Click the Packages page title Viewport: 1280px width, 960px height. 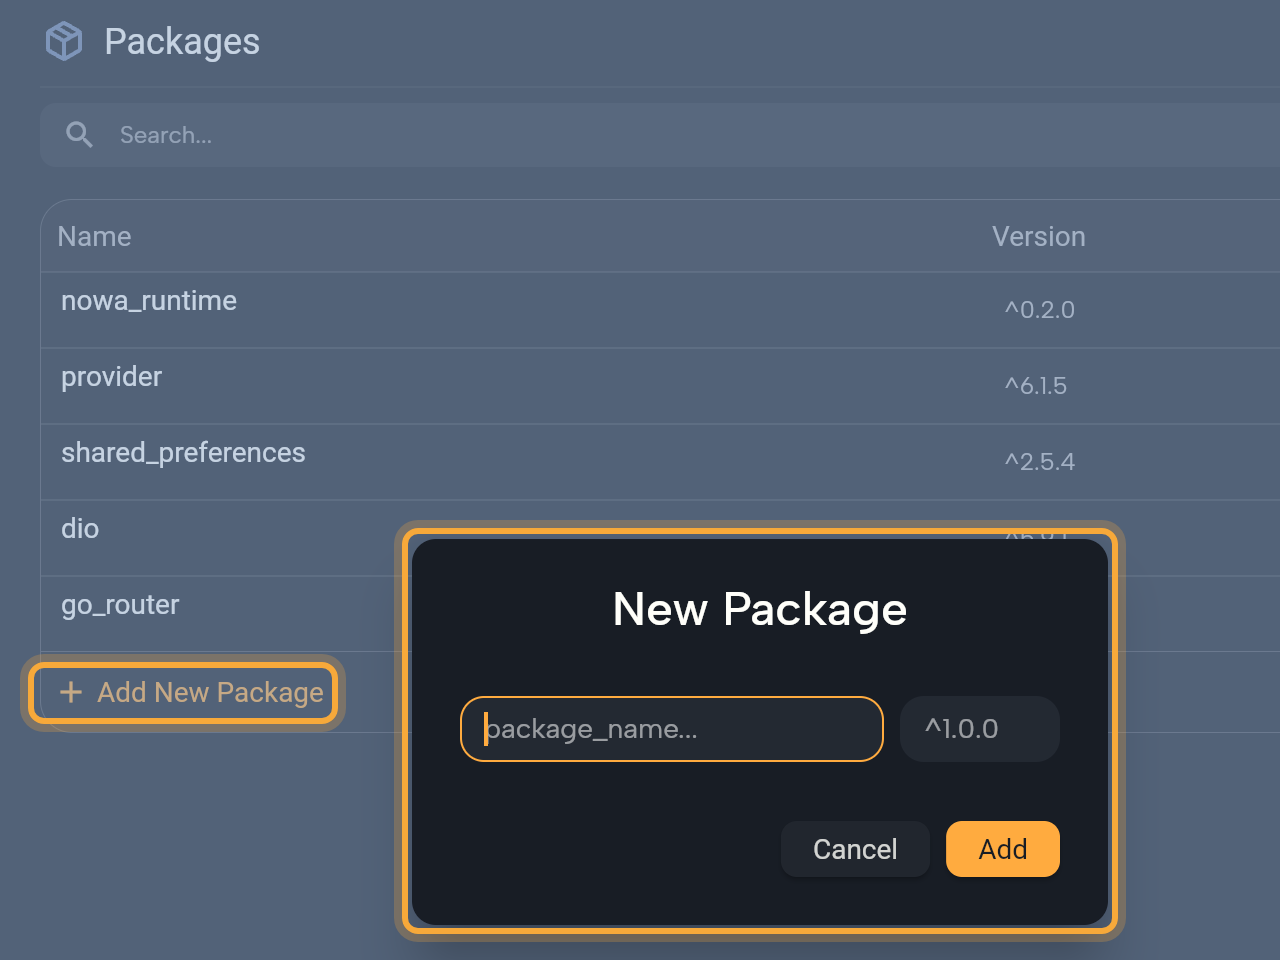tap(182, 42)
